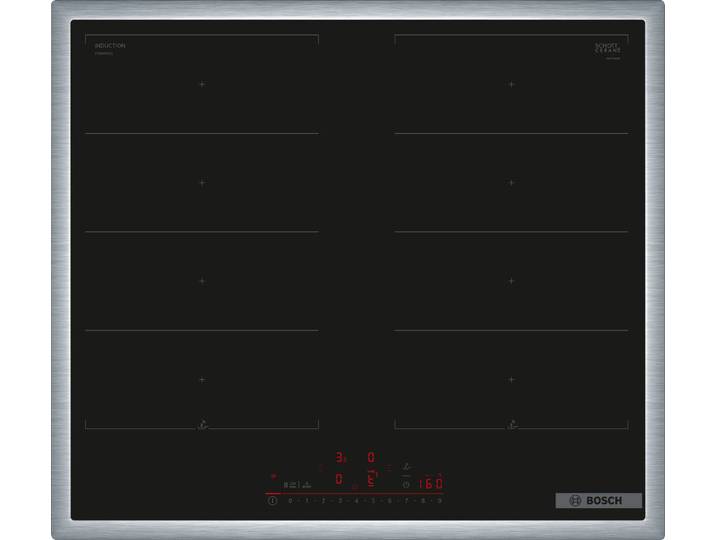Tap the keep-warm icon next to the lock symbols

(x=307, y=485)
